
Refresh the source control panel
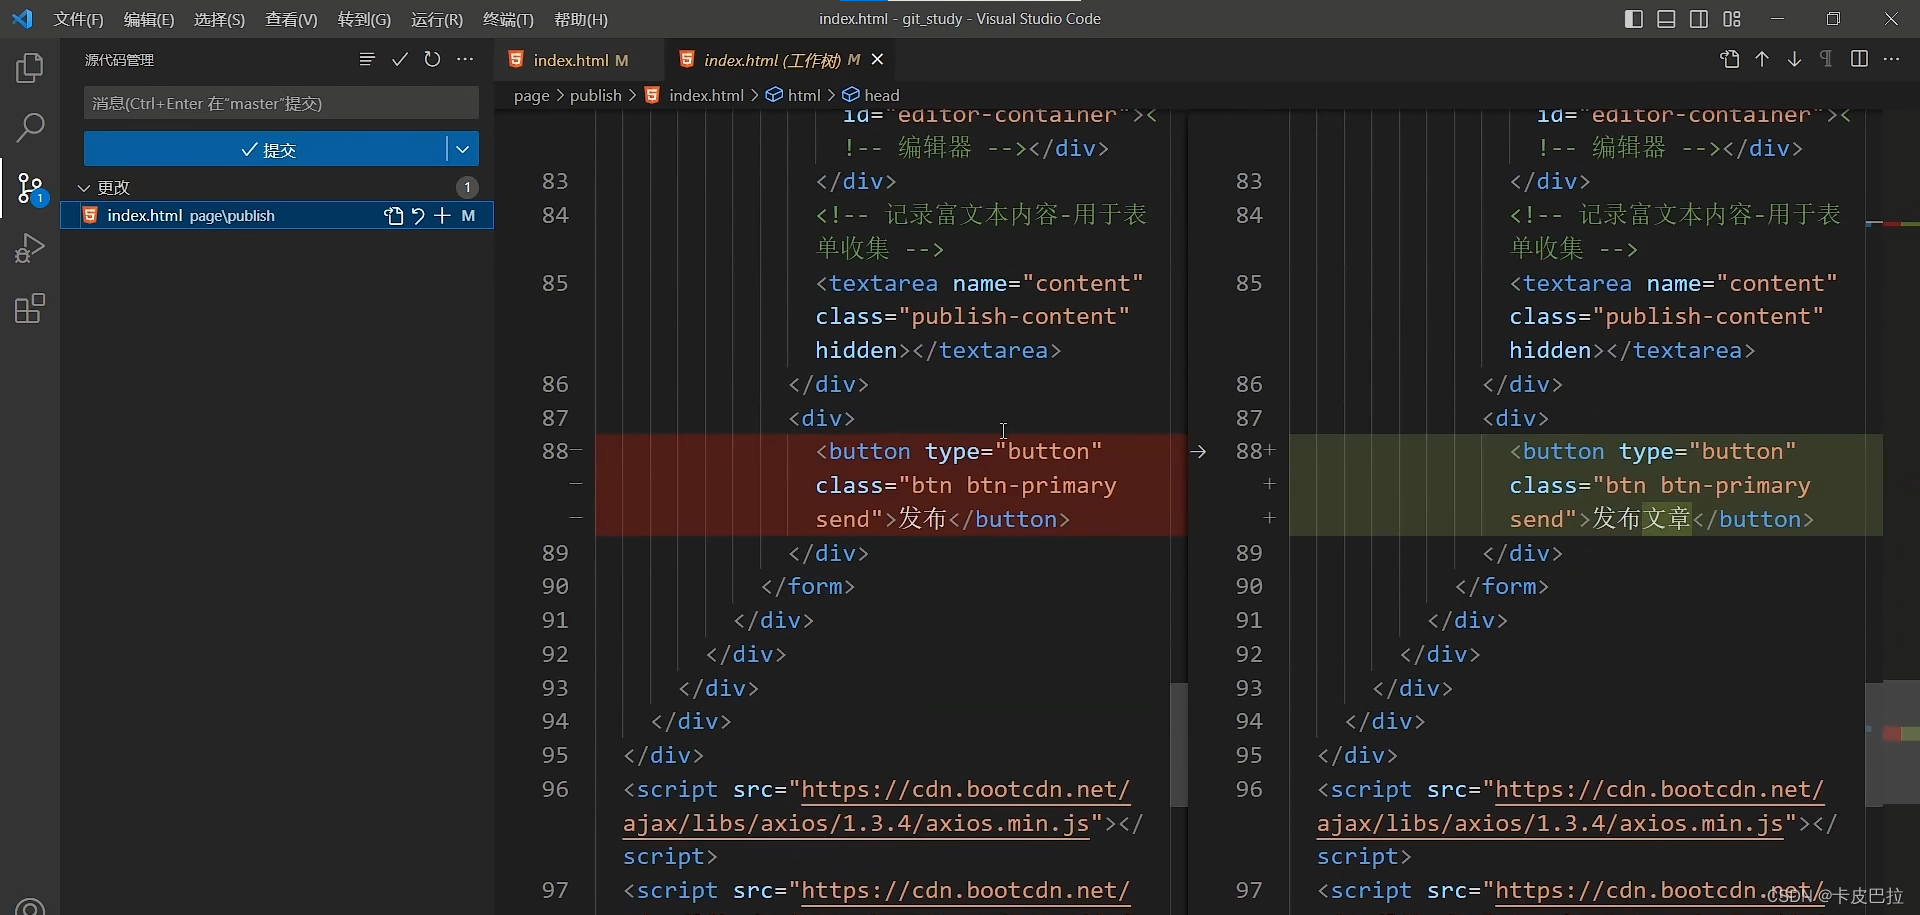(432, 60)
